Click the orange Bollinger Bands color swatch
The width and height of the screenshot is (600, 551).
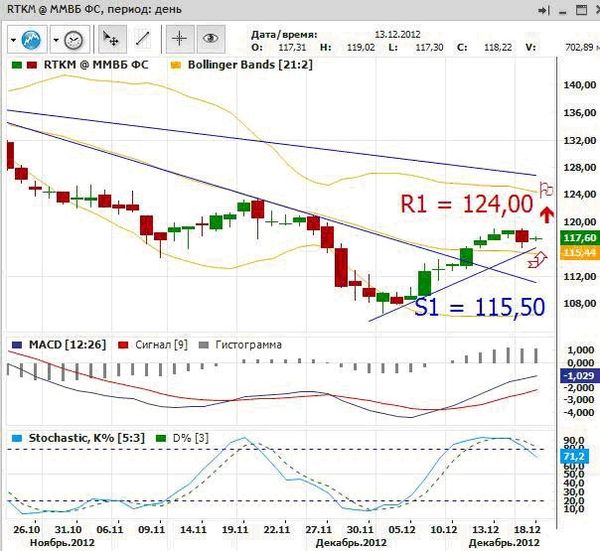tap(175, 65)
